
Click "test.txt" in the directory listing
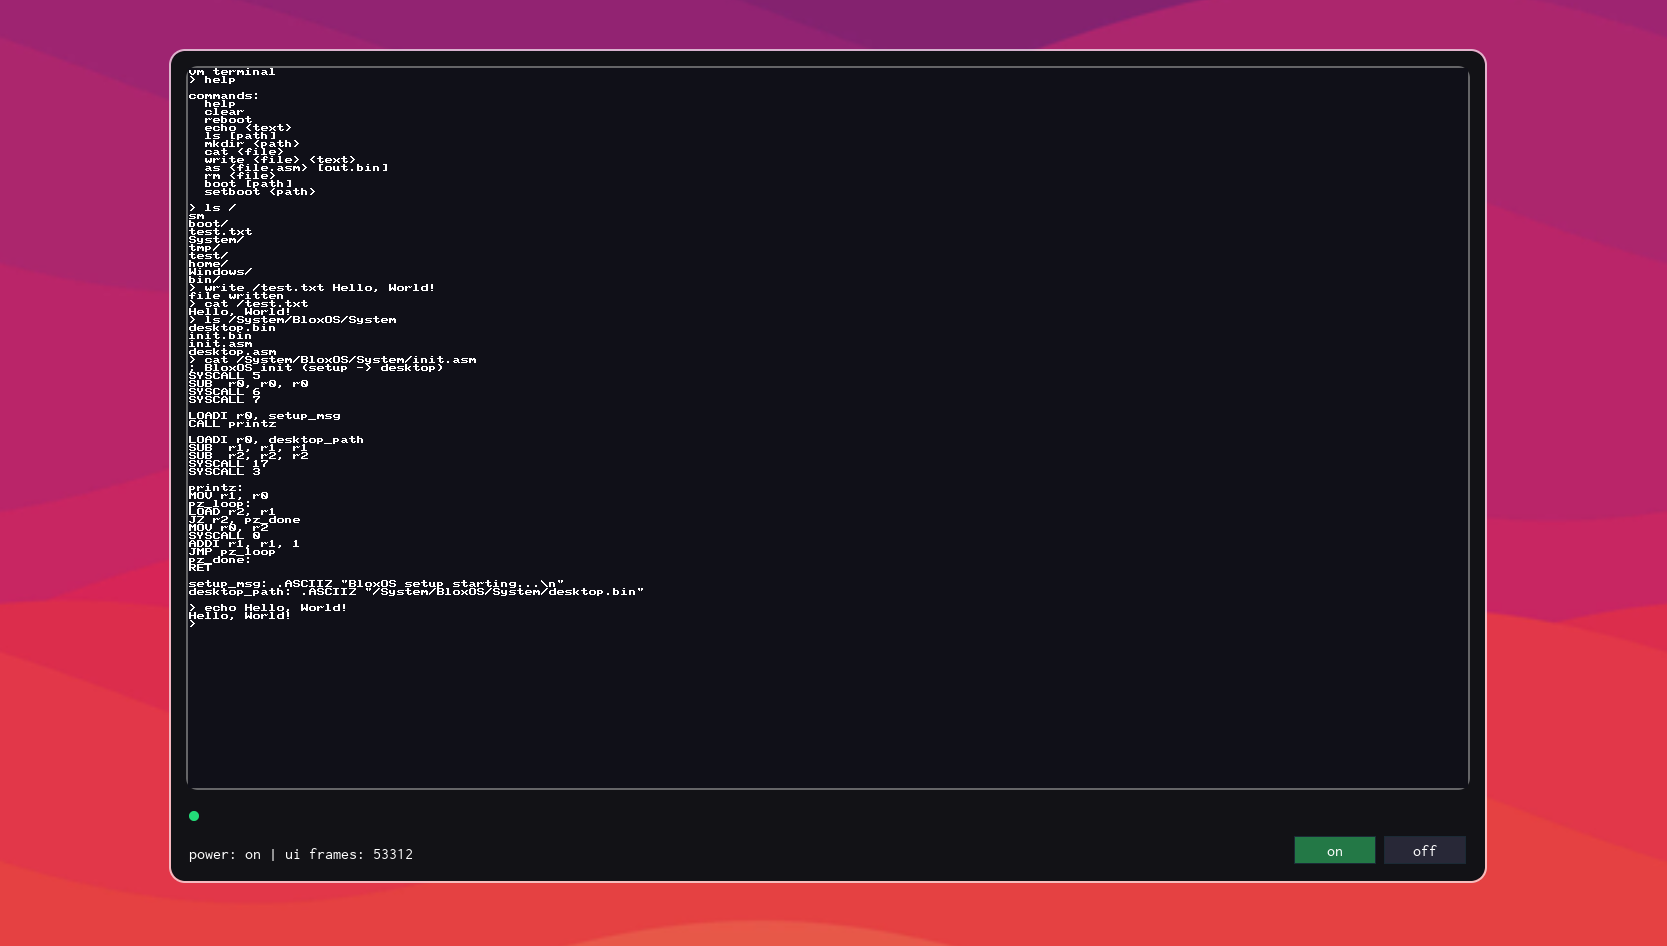[220, 231]
